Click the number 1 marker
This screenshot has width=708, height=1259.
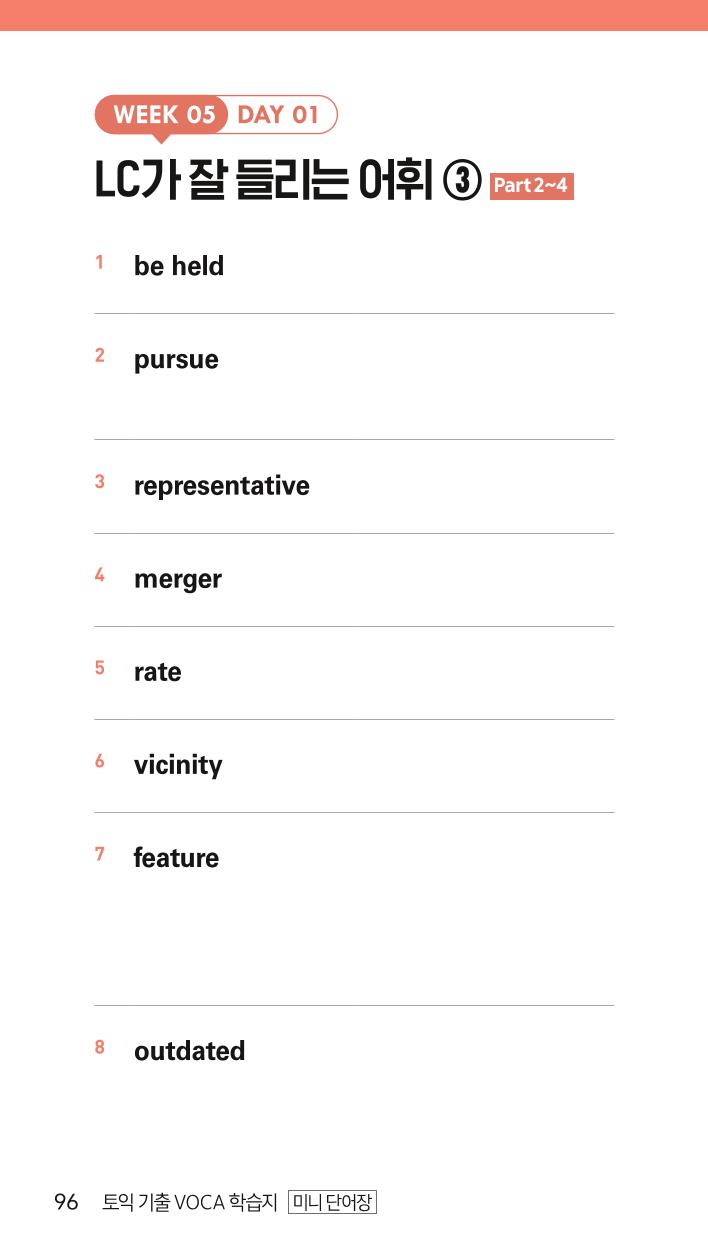click(99, 263)
